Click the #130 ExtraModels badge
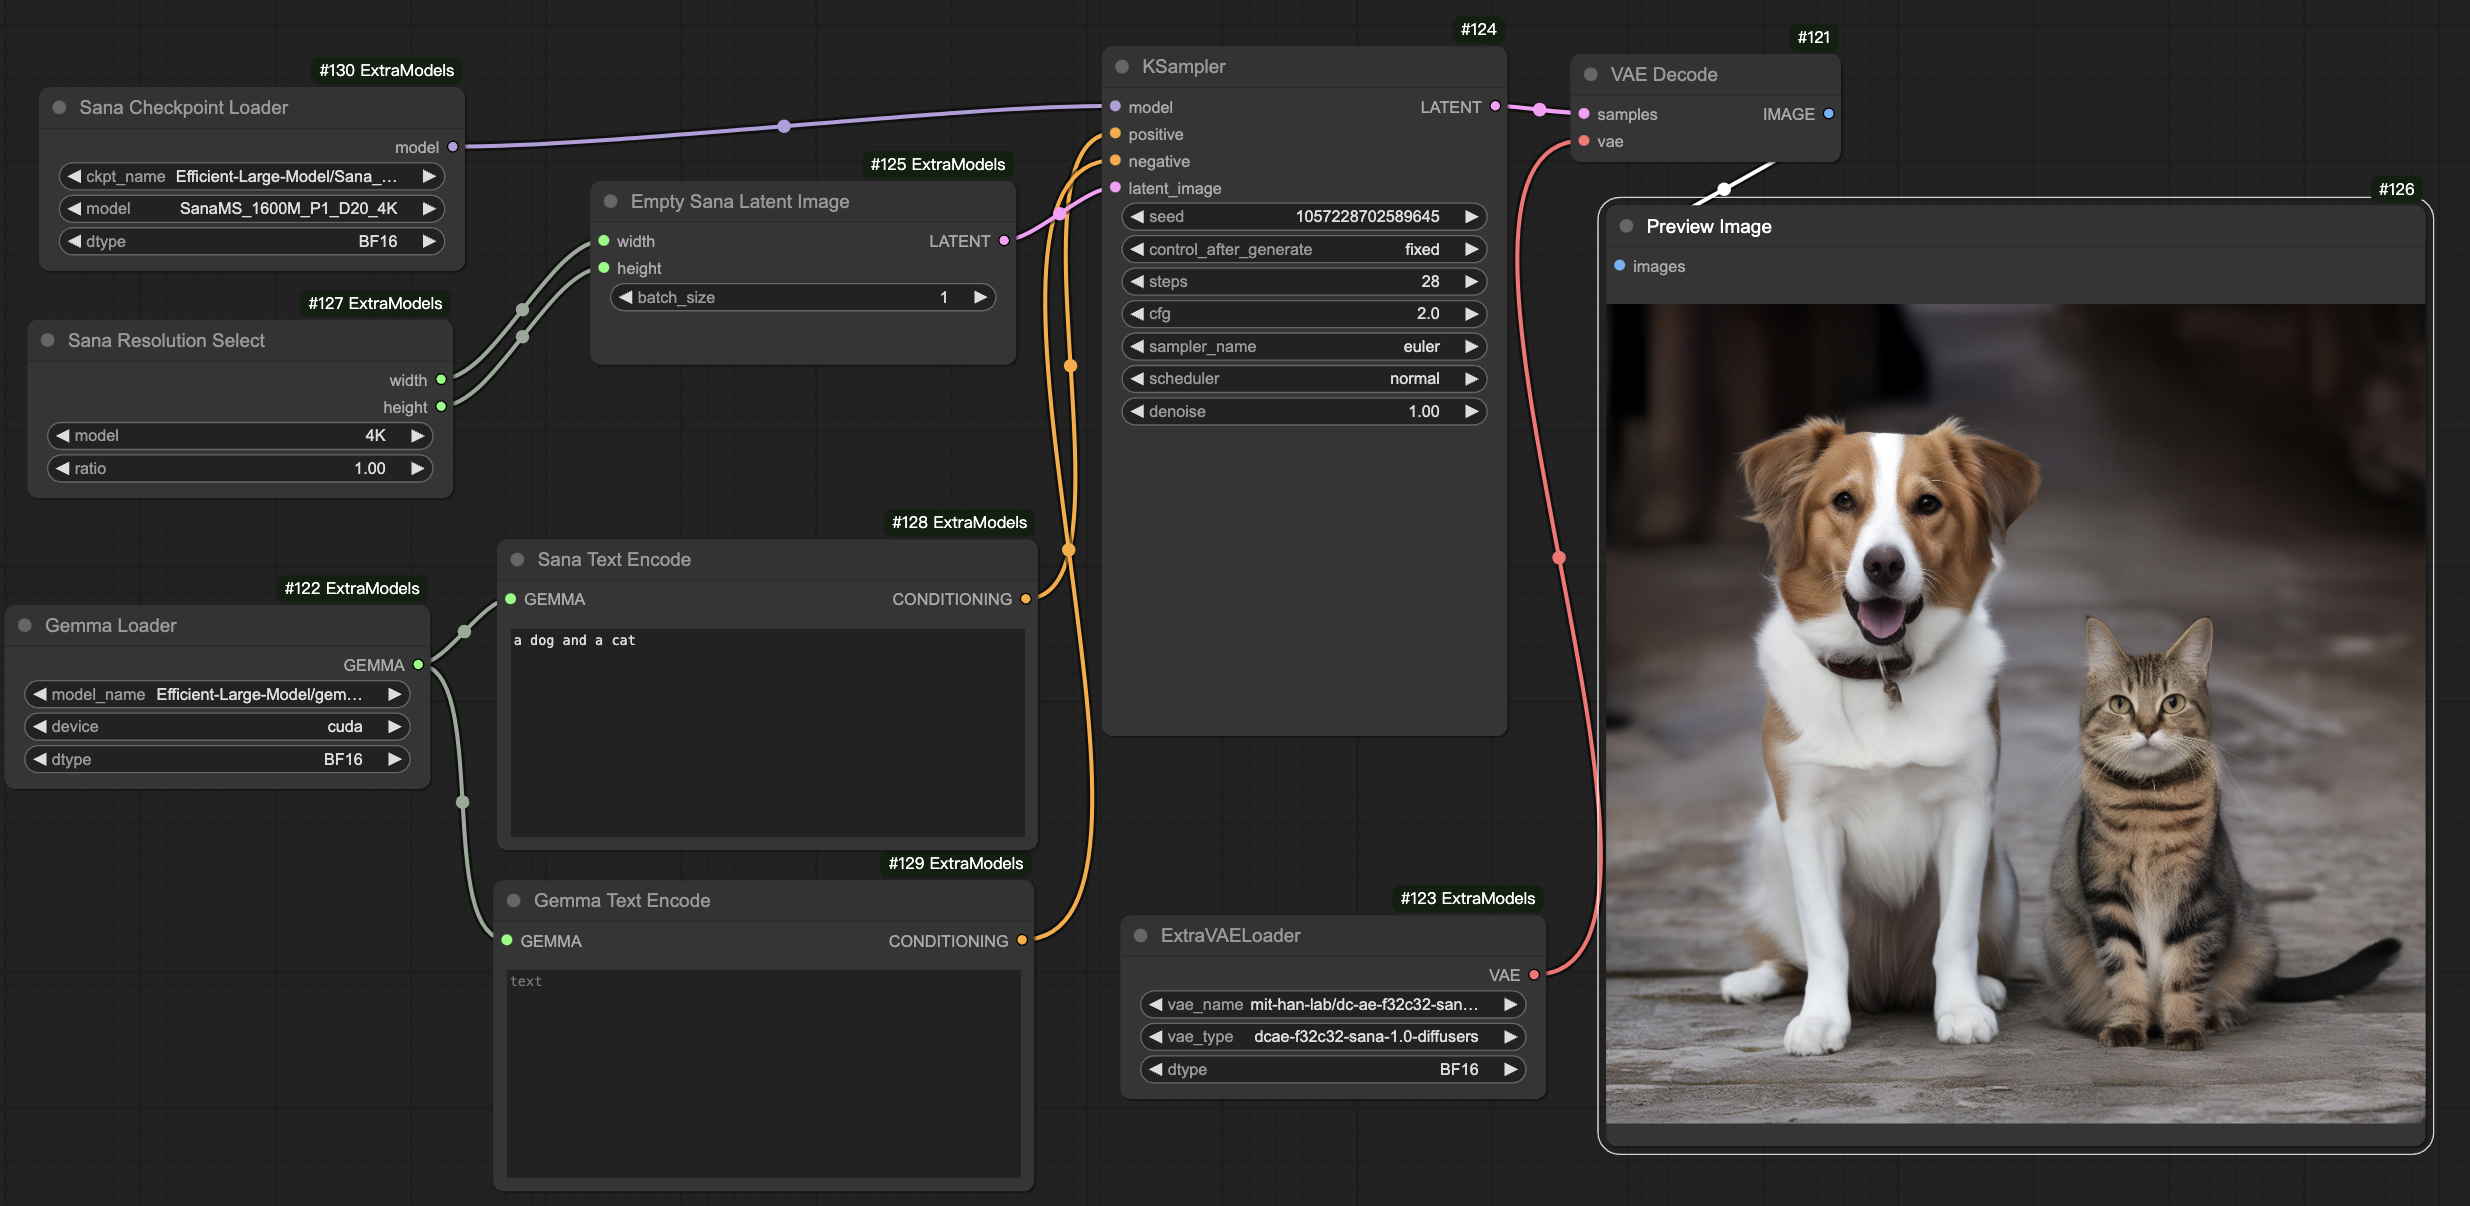This screenshot has width=2470, height=1206. 386,70
